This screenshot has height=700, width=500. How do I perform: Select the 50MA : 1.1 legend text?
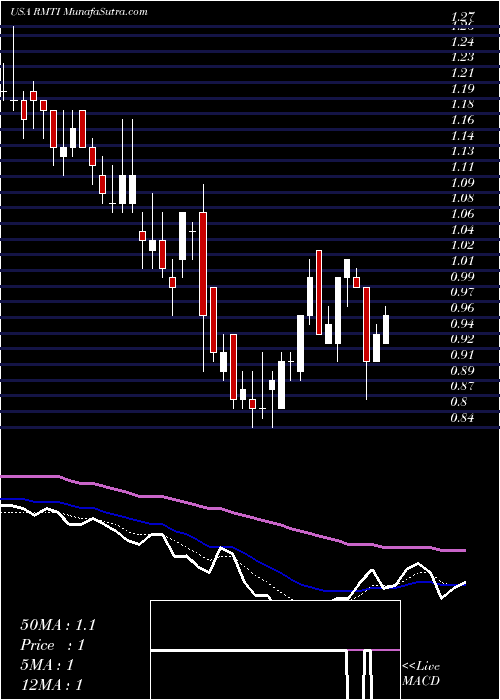click(58, 625)
